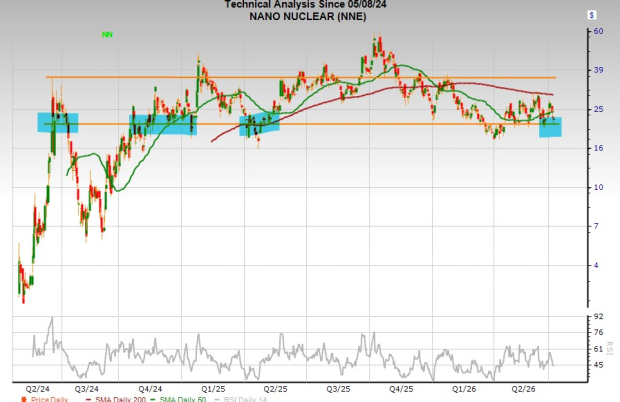620x402 pixels.
Task: Select the 'NANO NUCLEAR (NNE)' heading
Action: tap(308, 17)
